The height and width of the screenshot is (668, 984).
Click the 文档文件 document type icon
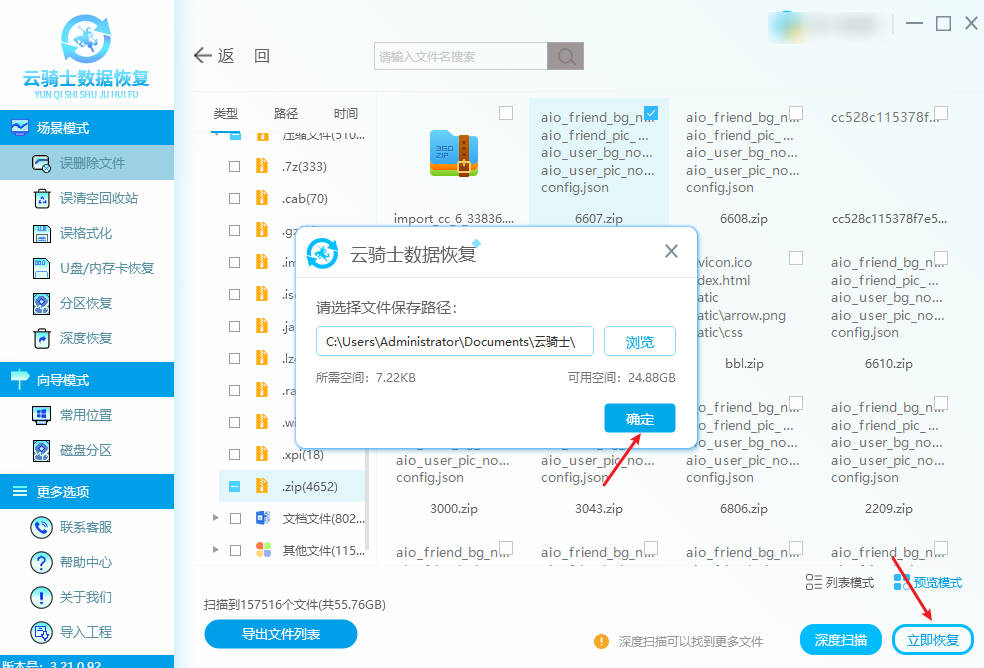[263, 518]
